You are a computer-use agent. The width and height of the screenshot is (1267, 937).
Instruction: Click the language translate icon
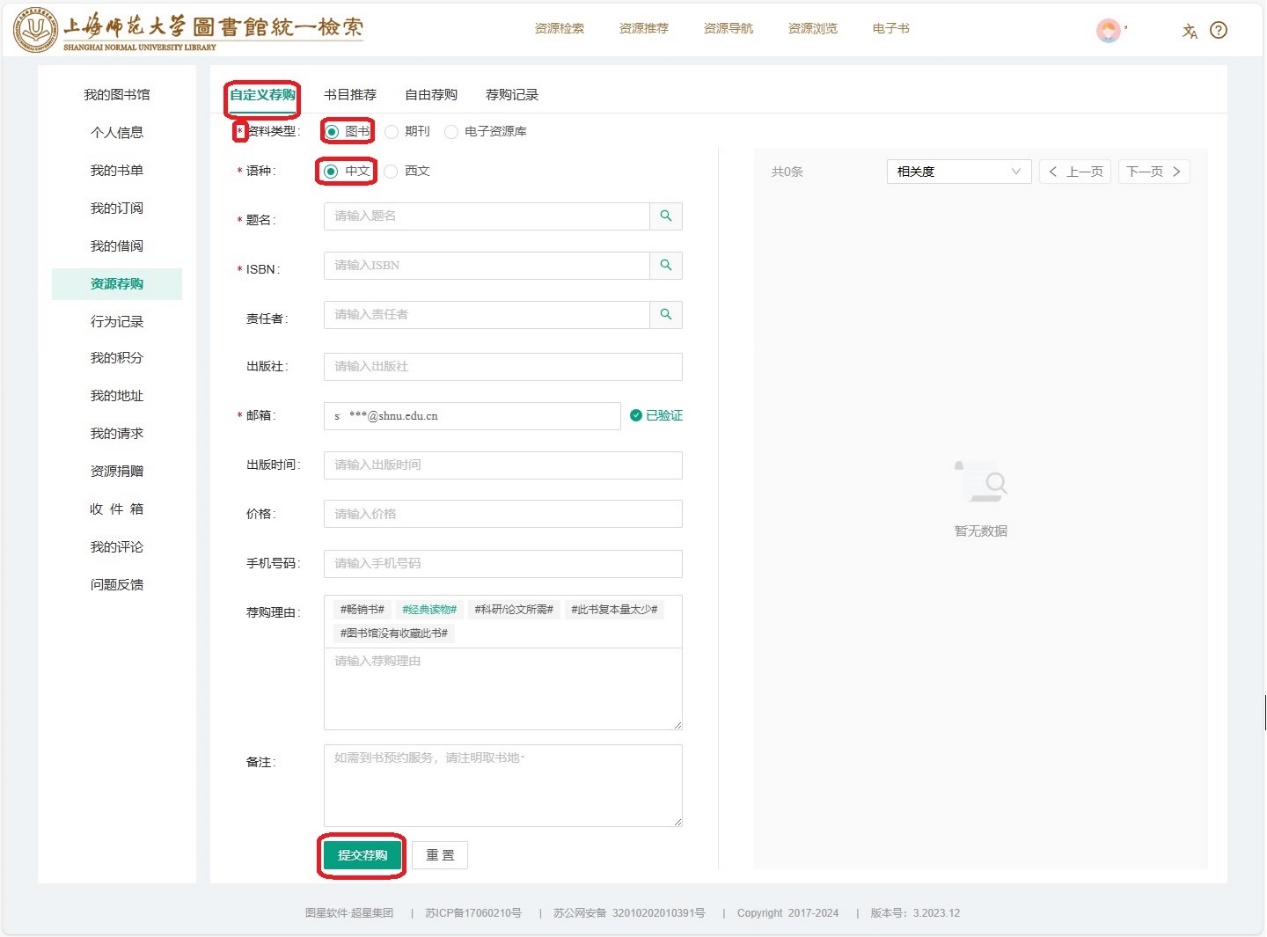pyautogui.click(x=1189, y=30)
